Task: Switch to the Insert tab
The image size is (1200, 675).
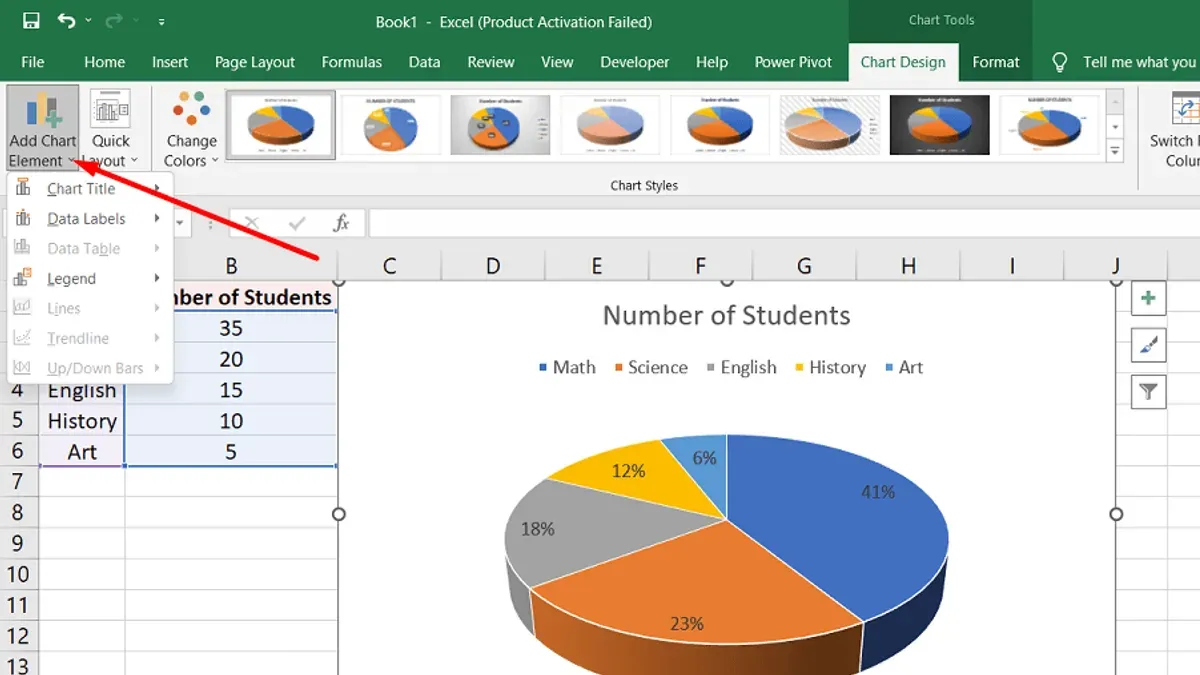Action: click(170, 62)
